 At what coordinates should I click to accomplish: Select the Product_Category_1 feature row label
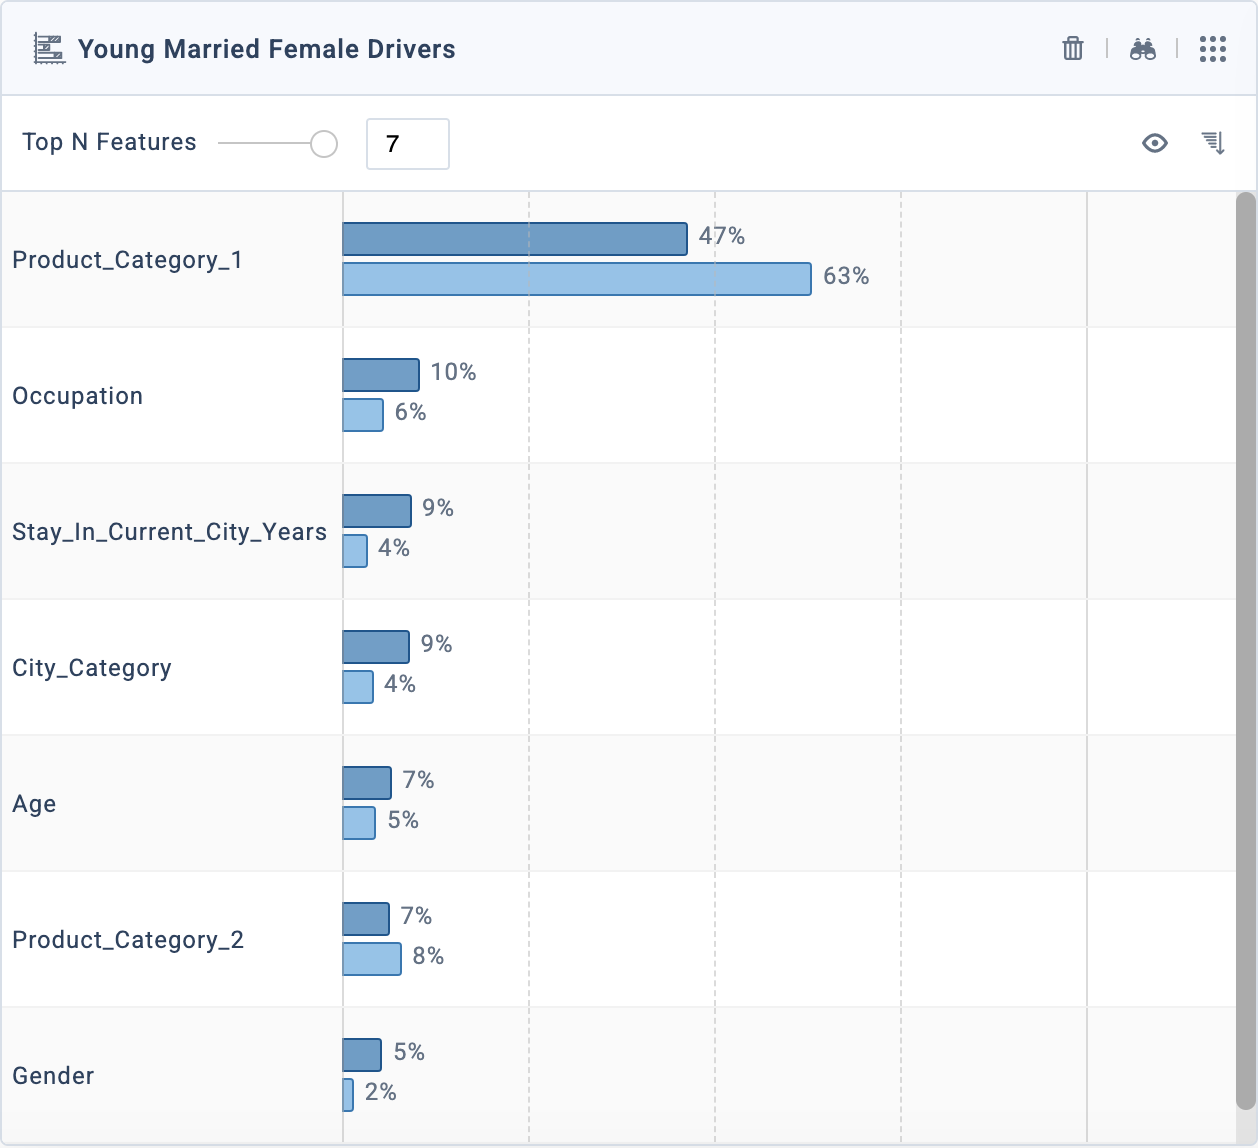[127, 260]
